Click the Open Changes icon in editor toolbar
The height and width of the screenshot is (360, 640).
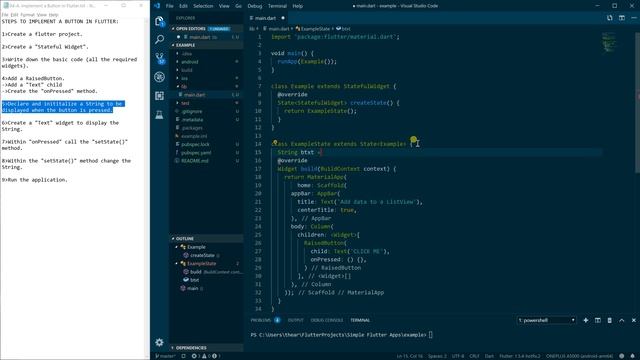[x=609, y=18]
